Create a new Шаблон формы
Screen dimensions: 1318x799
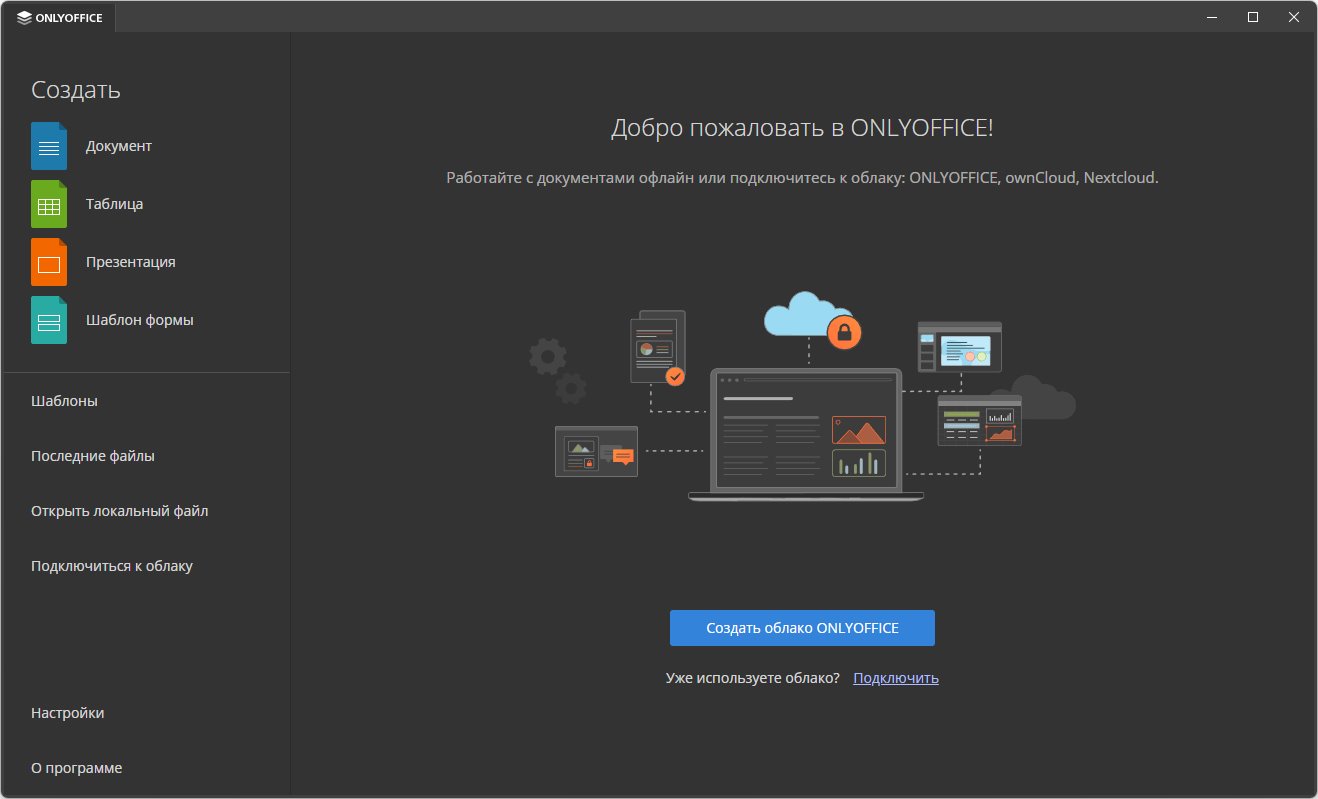(x=140, y=320)
